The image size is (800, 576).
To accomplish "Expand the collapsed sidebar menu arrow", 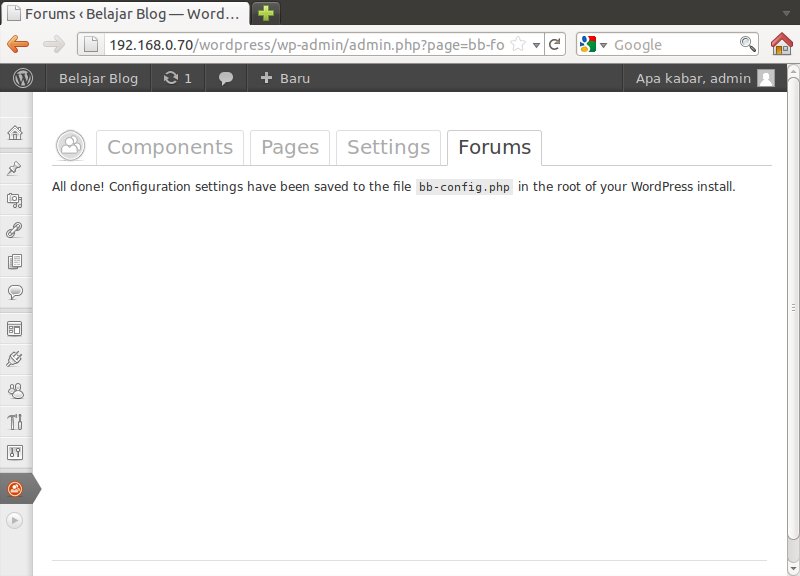I will (15, 520).
